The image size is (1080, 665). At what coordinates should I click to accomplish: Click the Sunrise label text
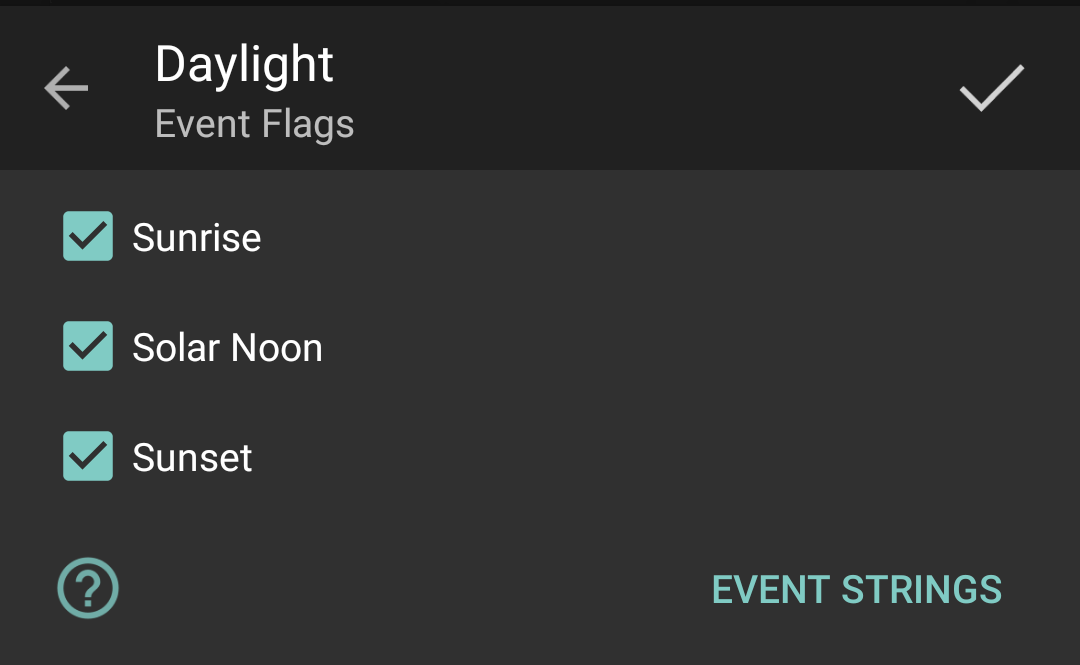pyautogui.click(x=197, y=238)
